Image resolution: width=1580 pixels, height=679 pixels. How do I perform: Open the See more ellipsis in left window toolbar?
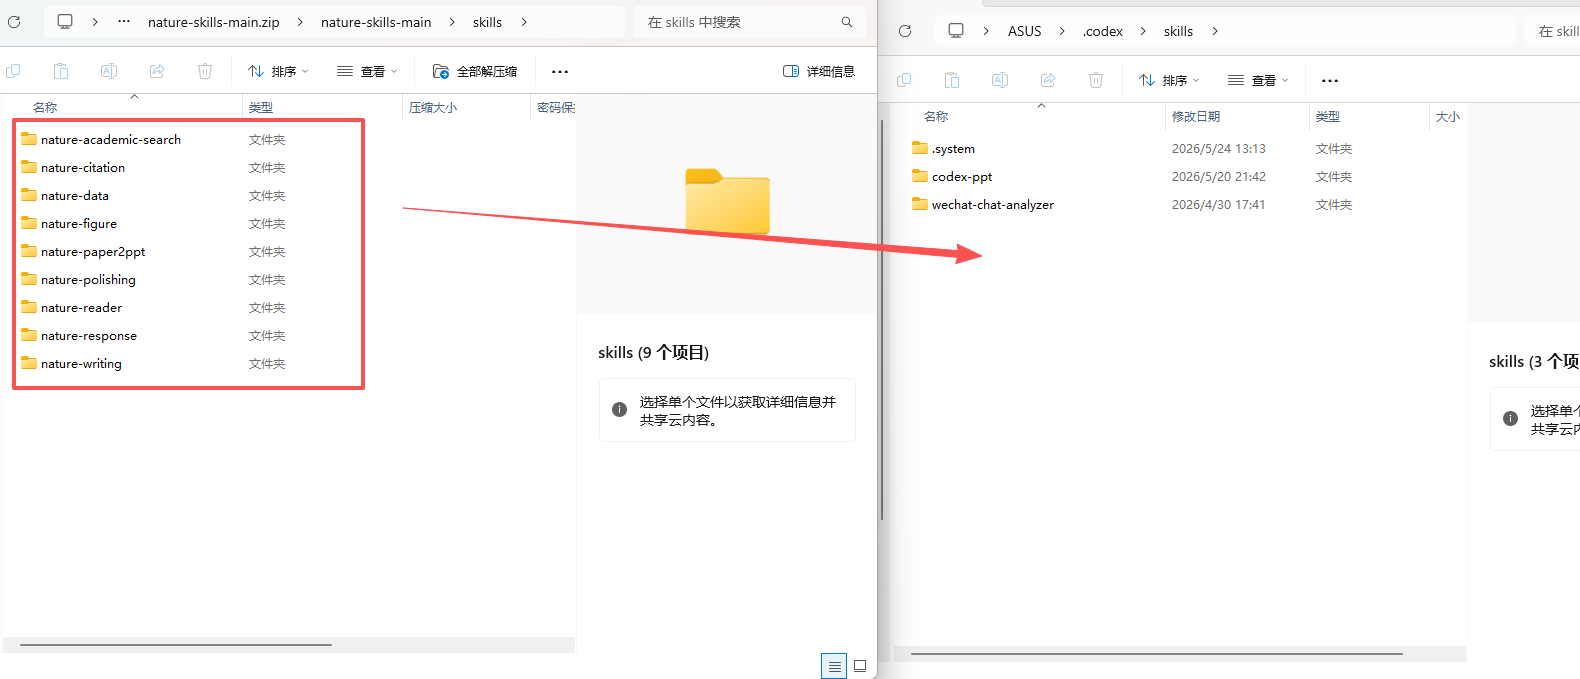tap(560, 71)
